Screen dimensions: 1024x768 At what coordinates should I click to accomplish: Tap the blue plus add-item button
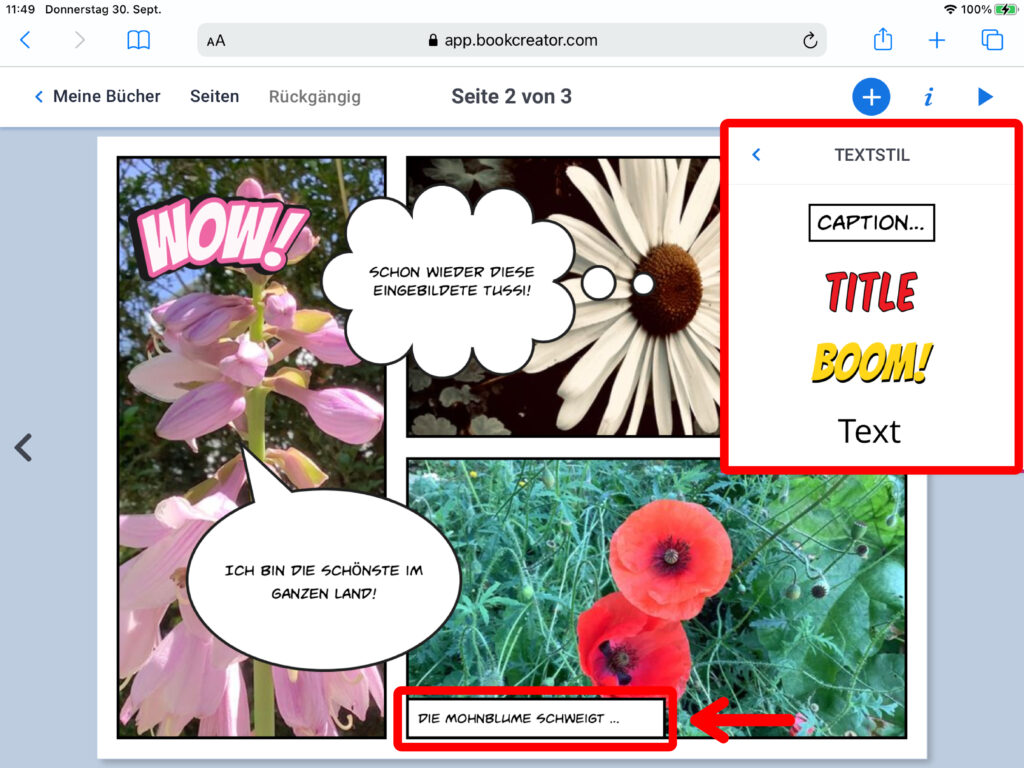pyautogui.click(x=871, y=97)
